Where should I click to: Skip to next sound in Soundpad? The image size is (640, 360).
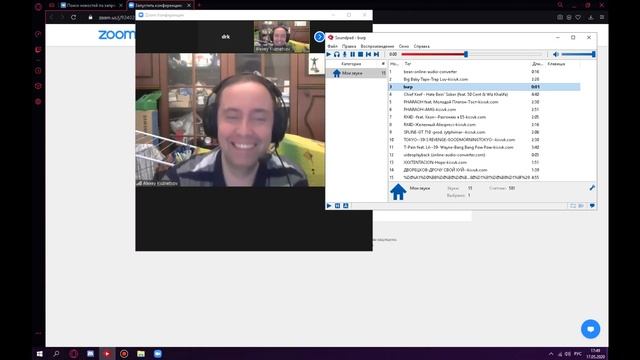tap(376, 54)
